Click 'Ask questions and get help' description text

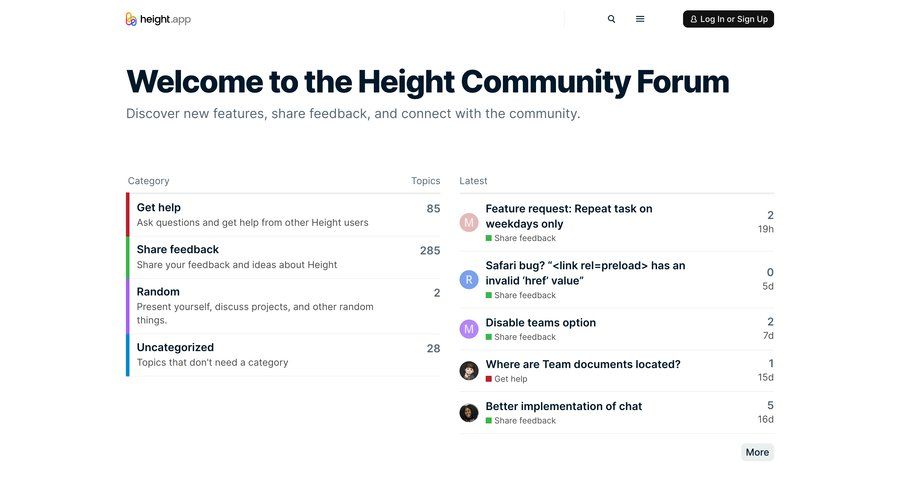click(x=253, y=223)
